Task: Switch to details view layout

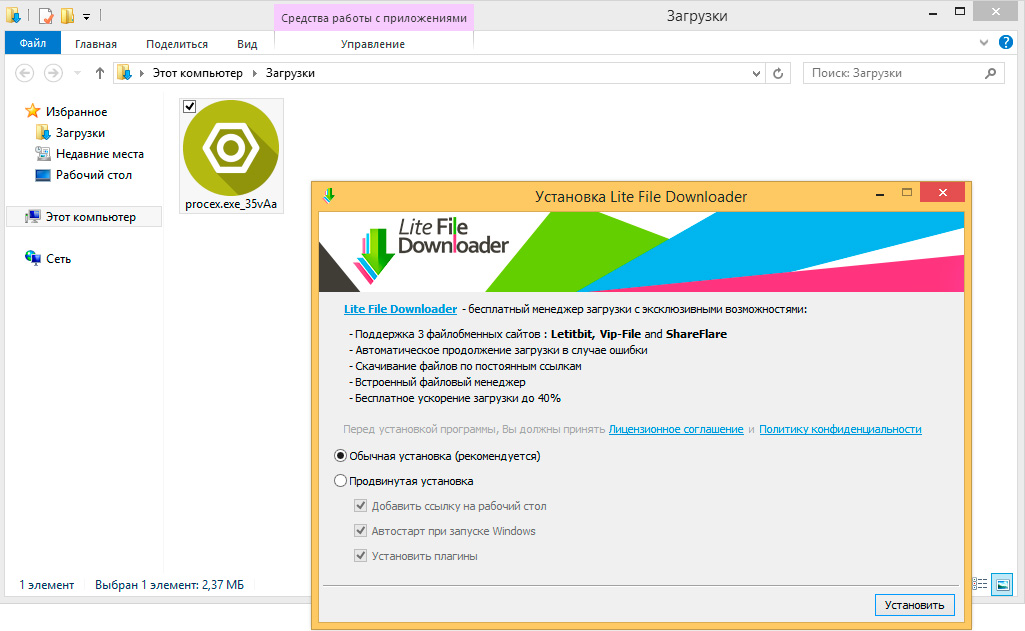Action: 980,584
